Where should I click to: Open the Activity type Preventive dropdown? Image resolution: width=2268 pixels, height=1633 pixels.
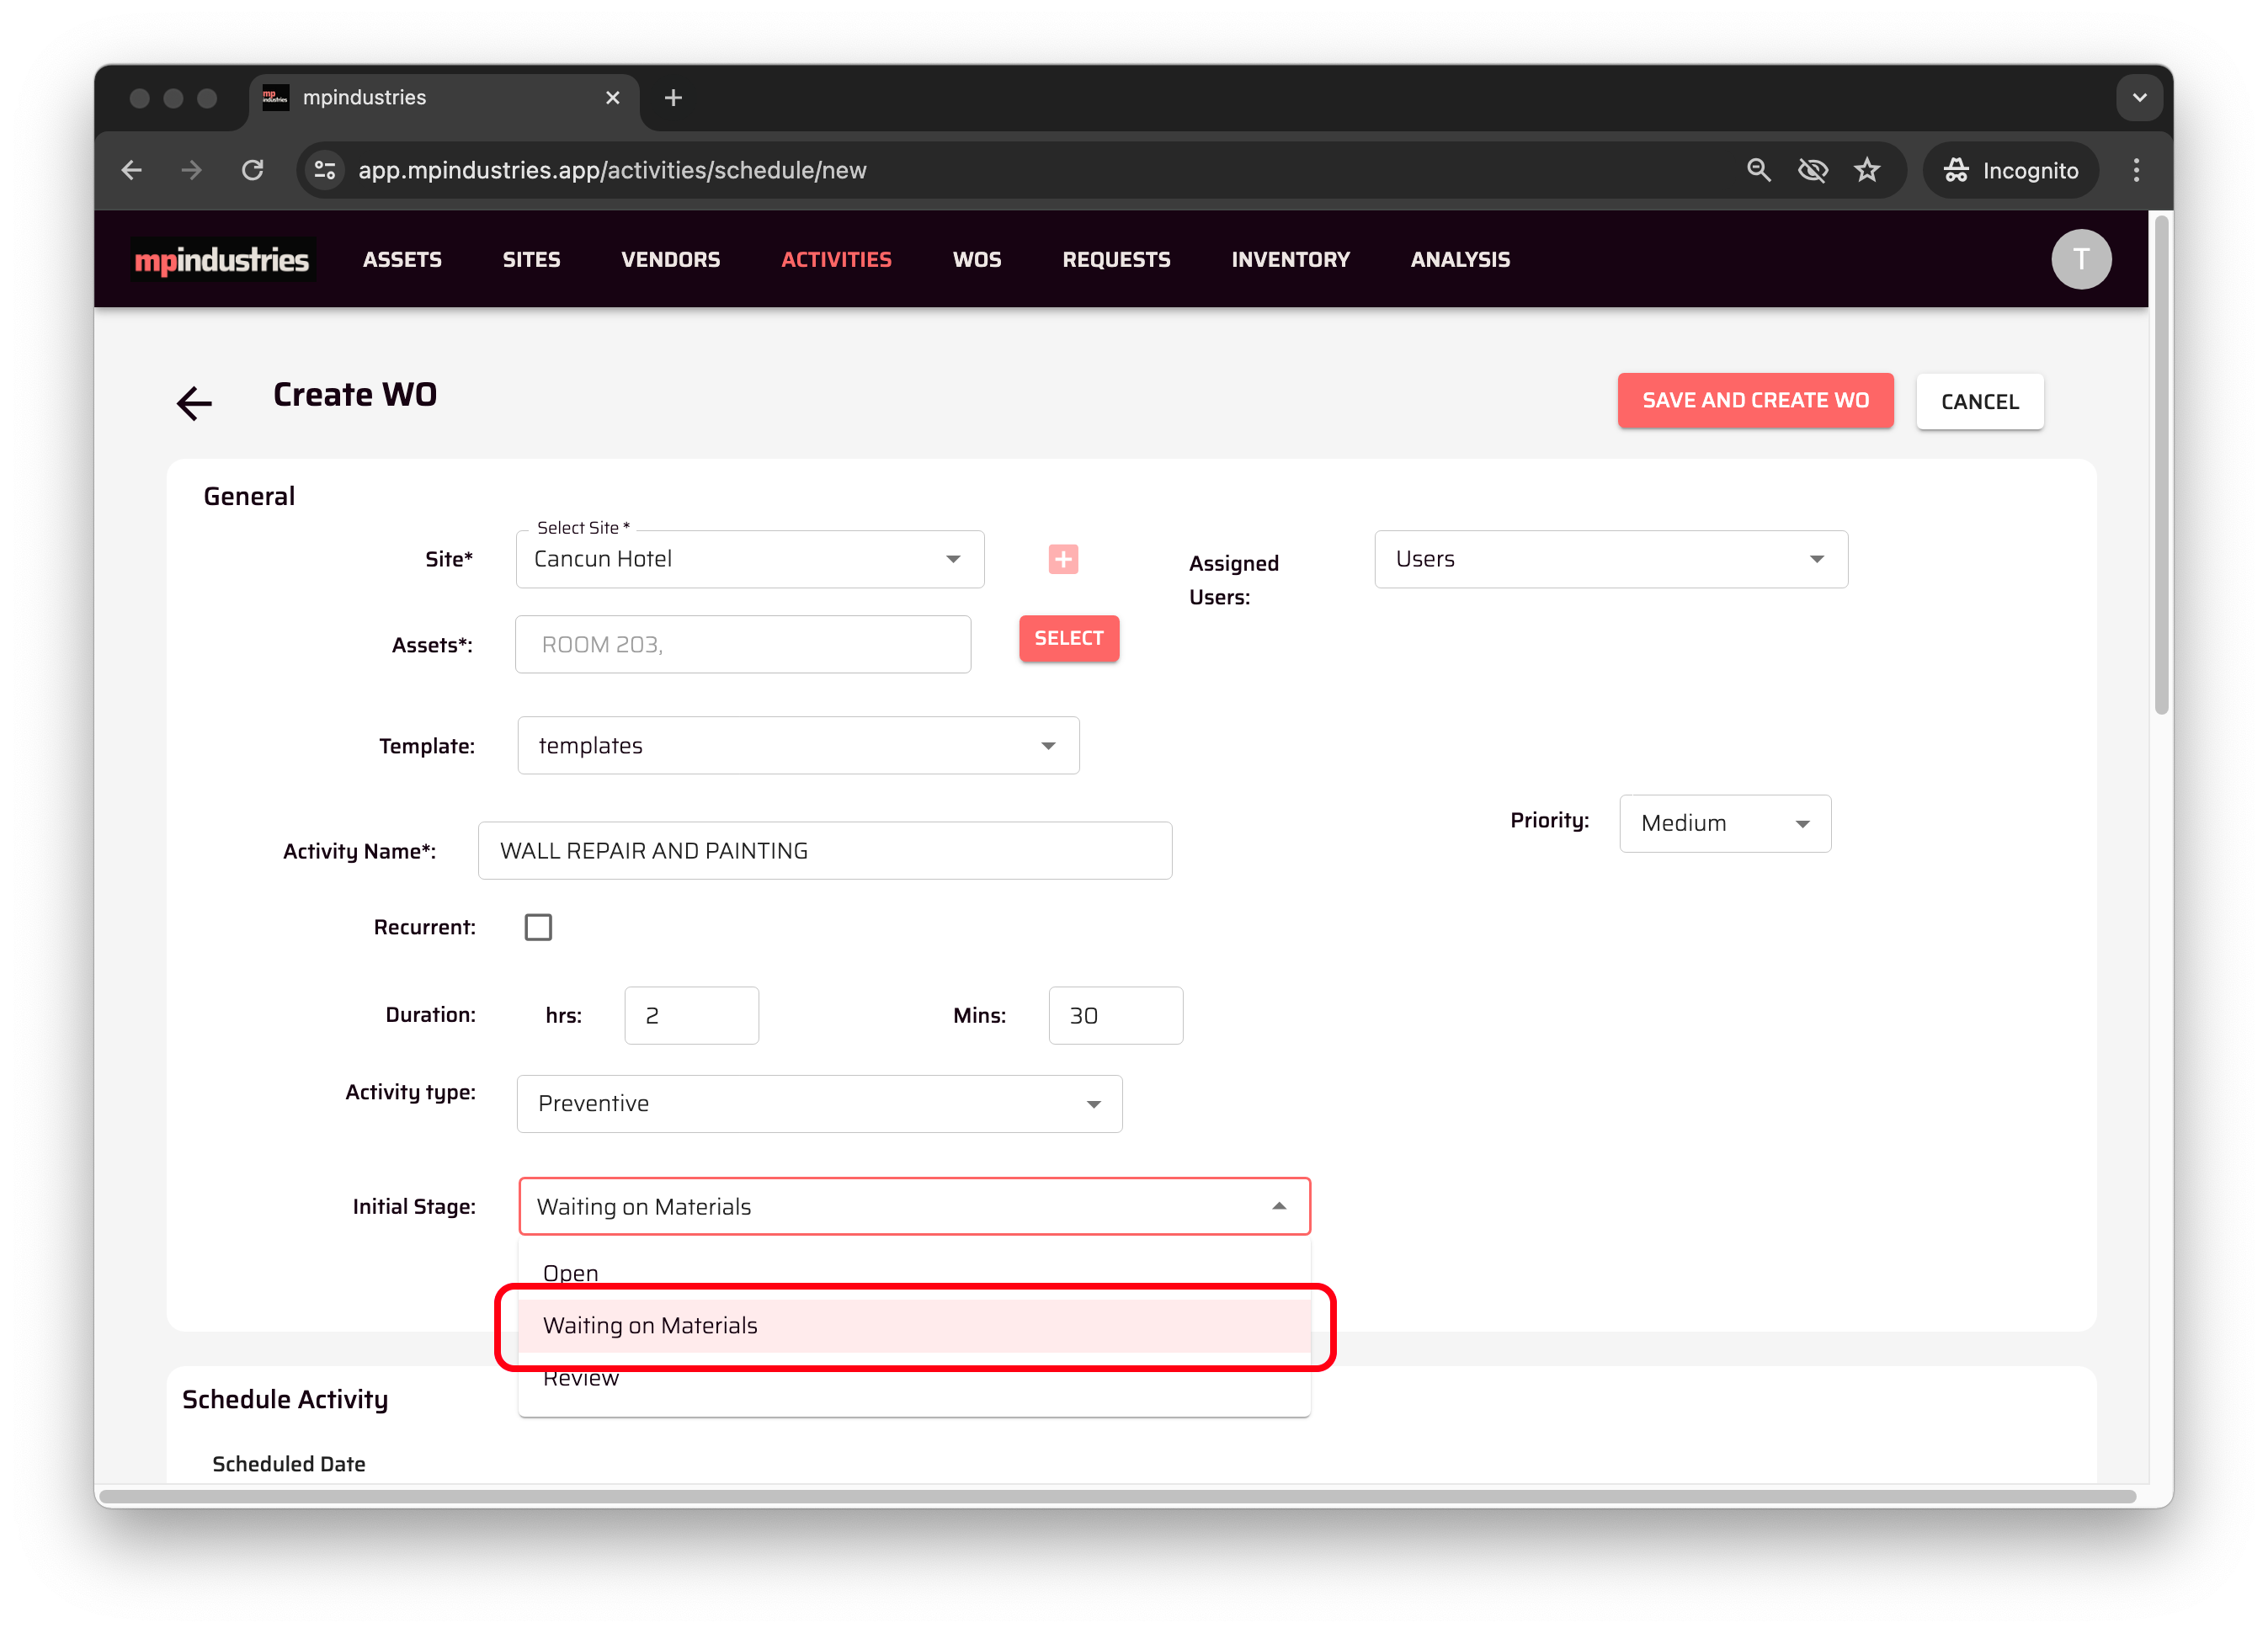coord(818,1103)
